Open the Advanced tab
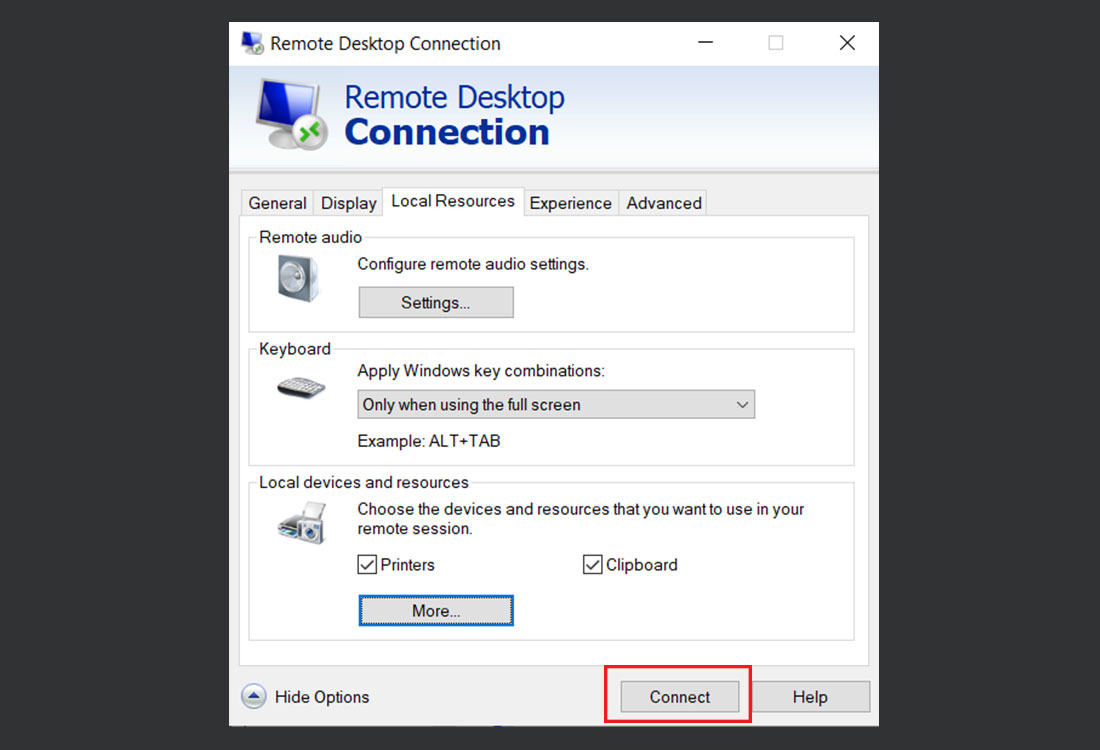1100x750 pixels. [664, 203]
